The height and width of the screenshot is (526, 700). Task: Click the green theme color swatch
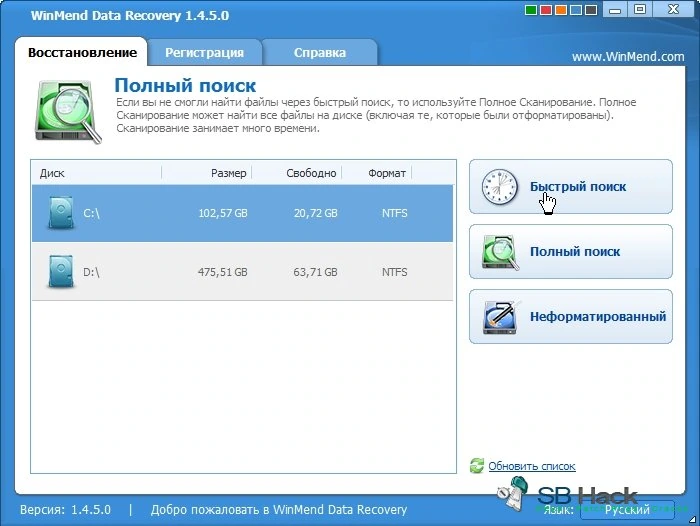point(531,10)
